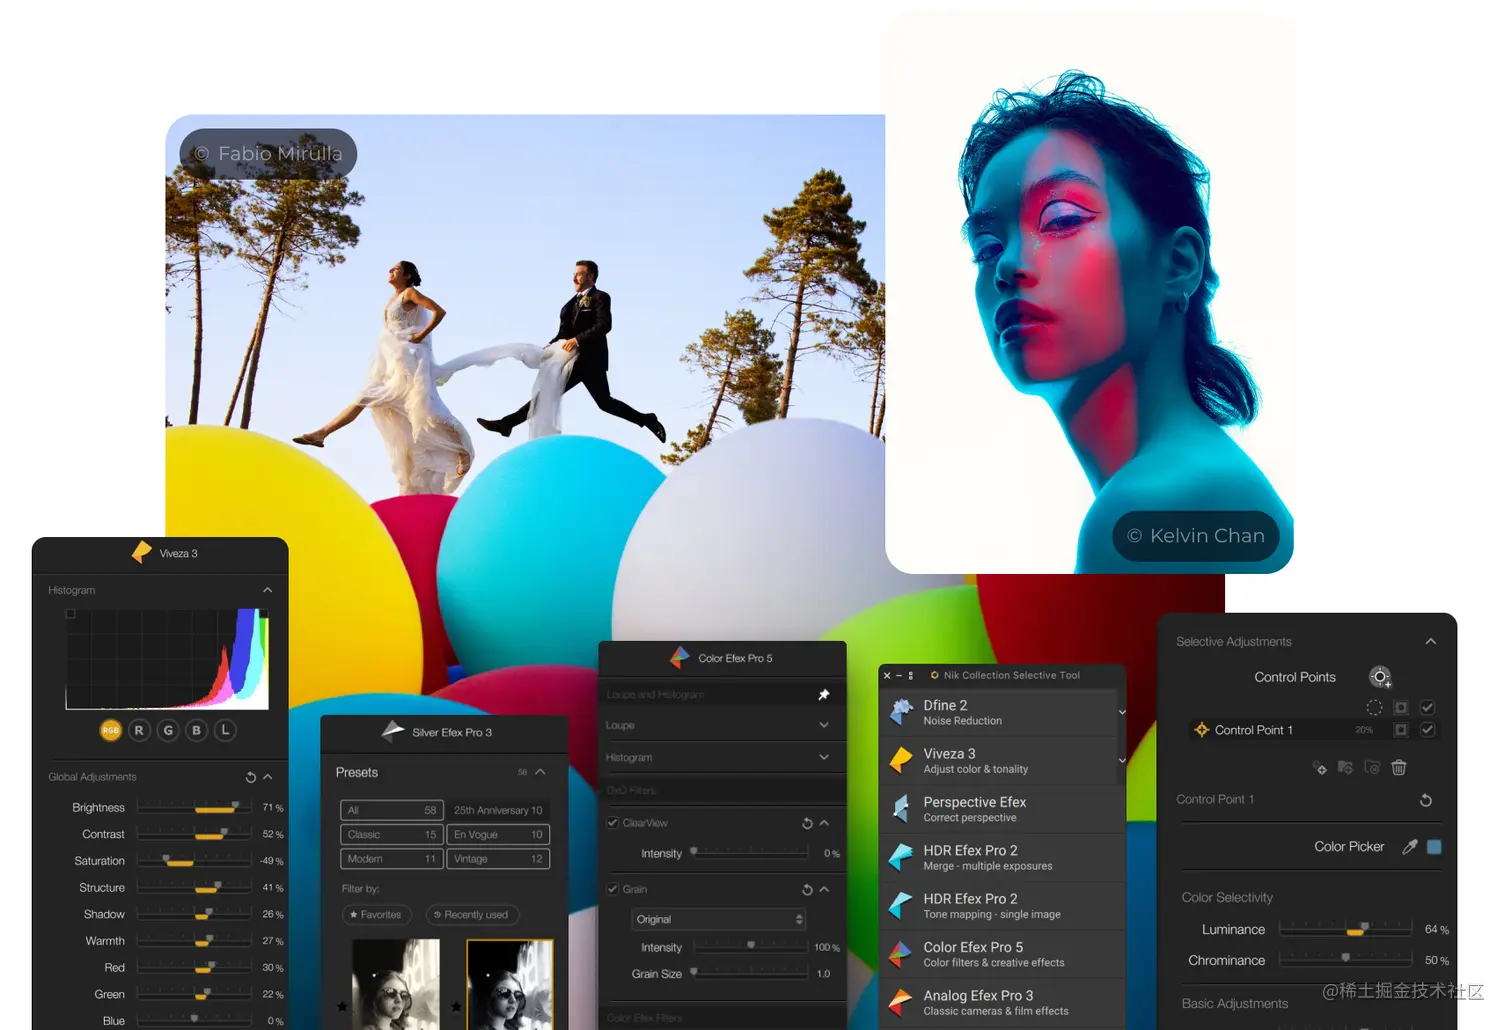Launch Viveza 3 from the Selective Tool
1512x1030 pixels.
(x=997, y=761)
